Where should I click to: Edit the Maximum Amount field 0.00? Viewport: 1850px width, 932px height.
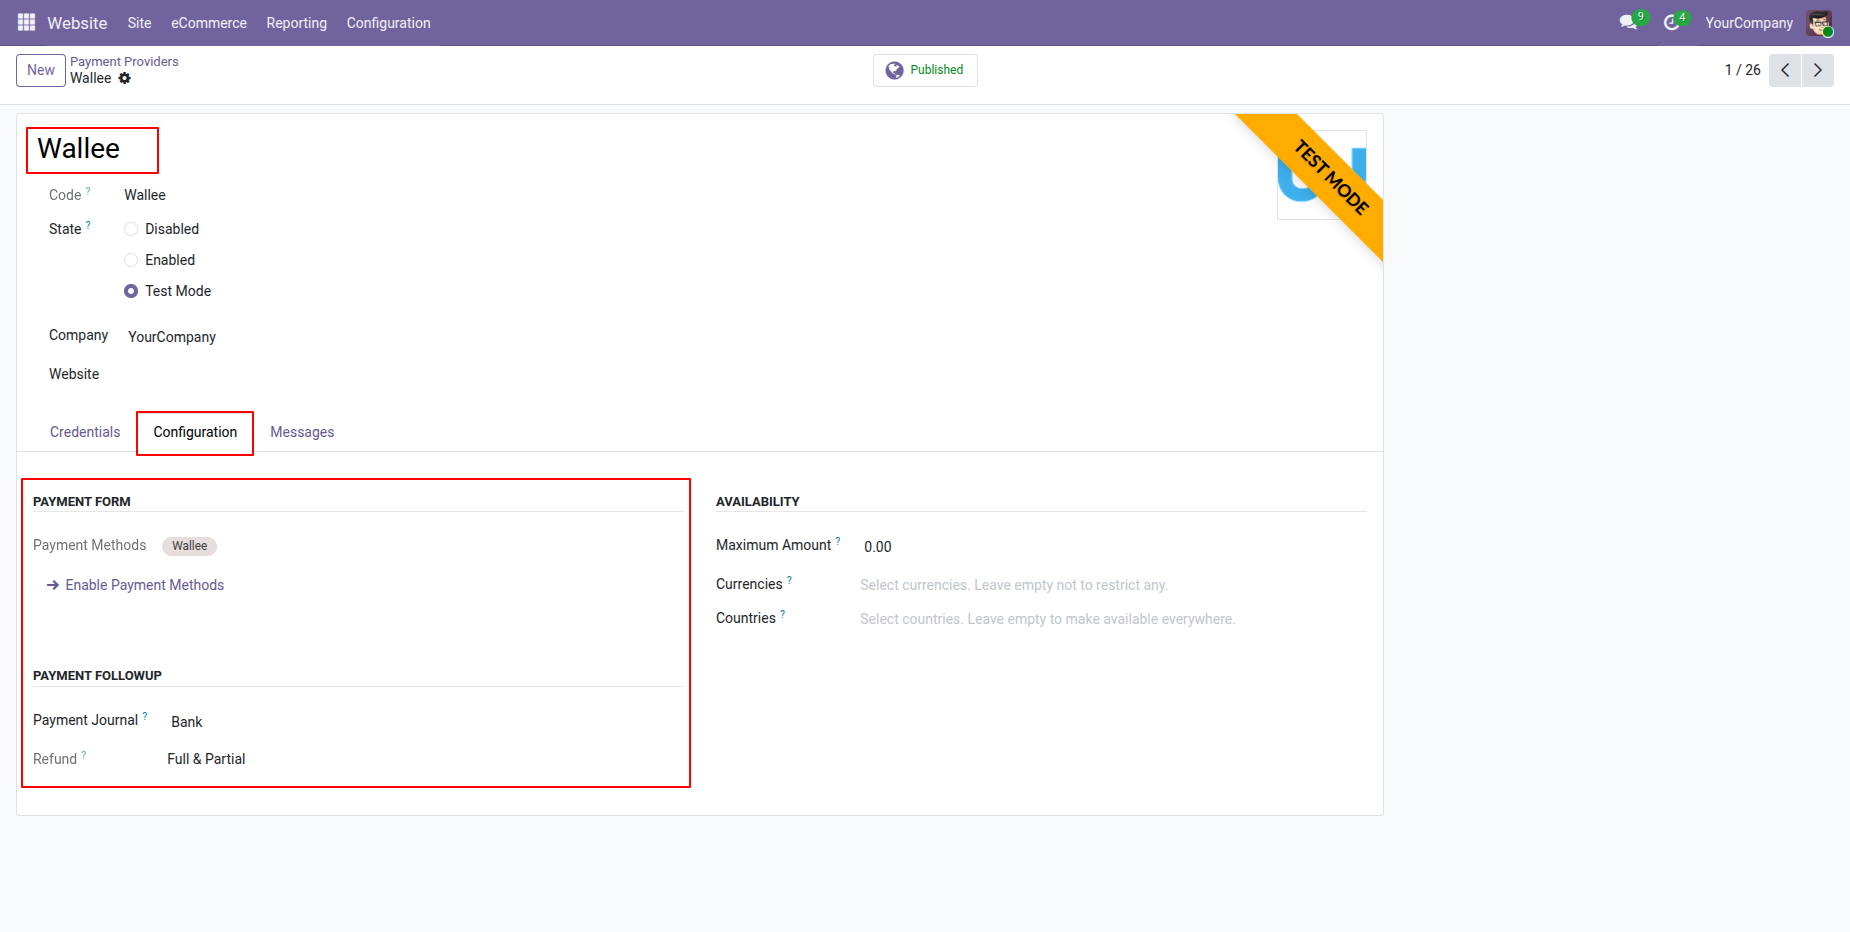878,547
